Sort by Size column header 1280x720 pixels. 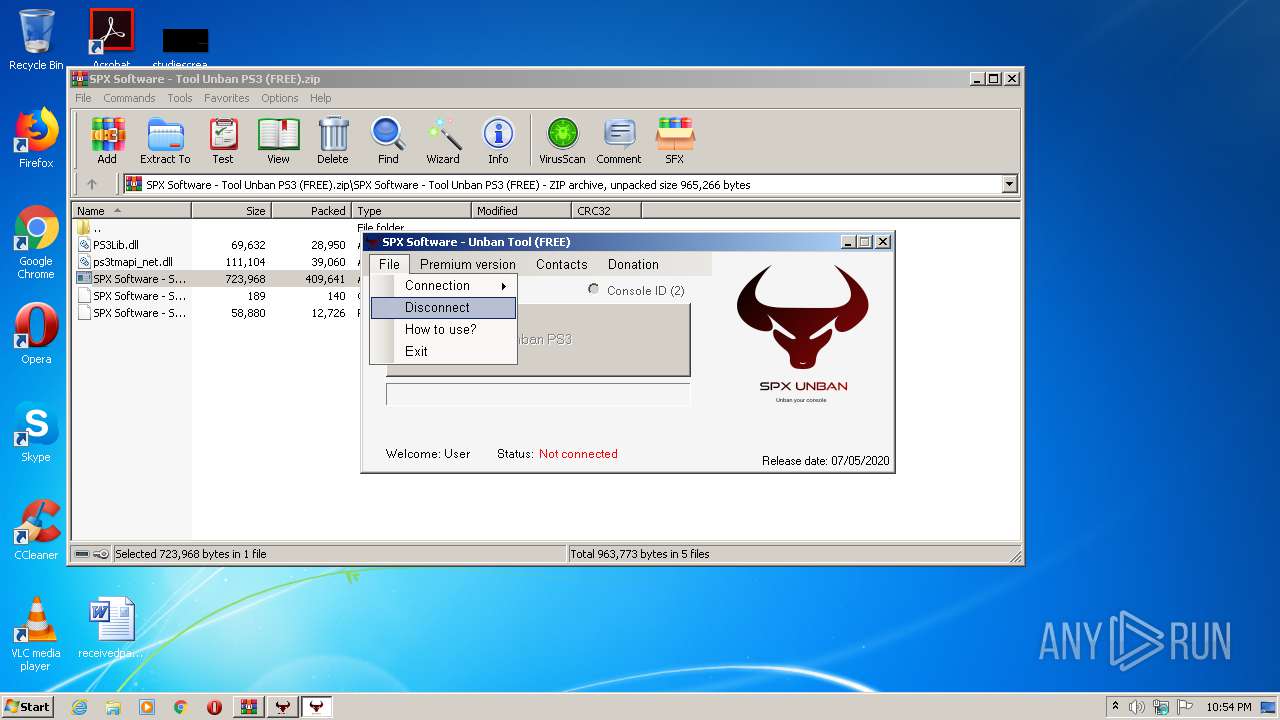tap(231, 210)
